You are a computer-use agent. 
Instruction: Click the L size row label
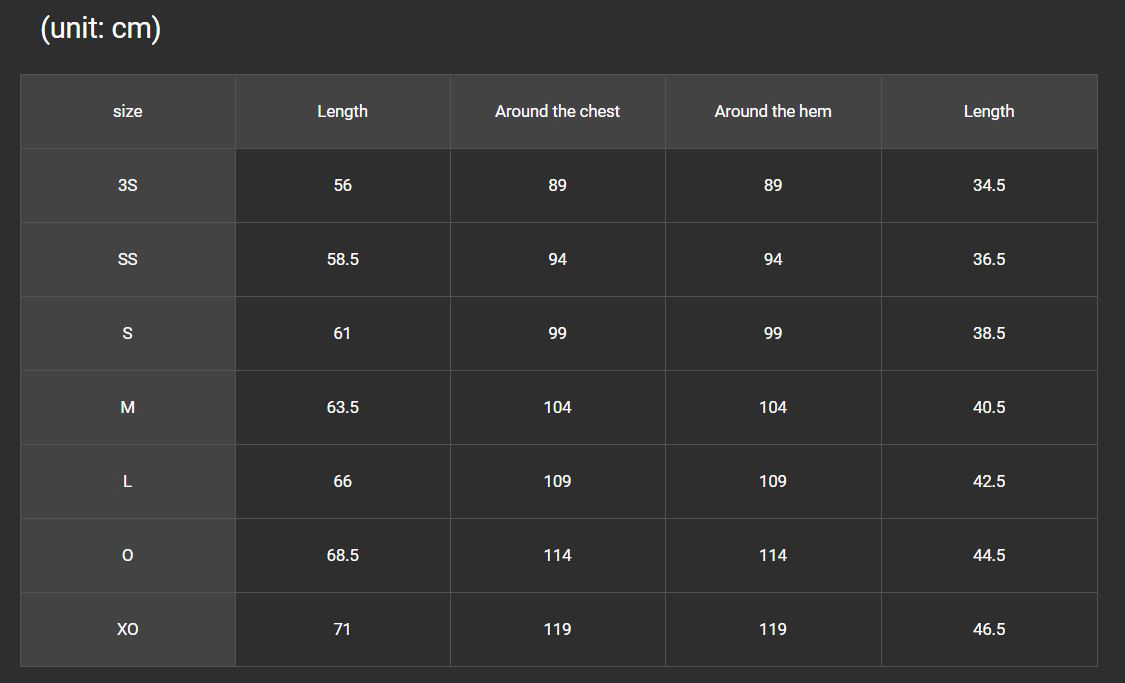pos(128,481)
